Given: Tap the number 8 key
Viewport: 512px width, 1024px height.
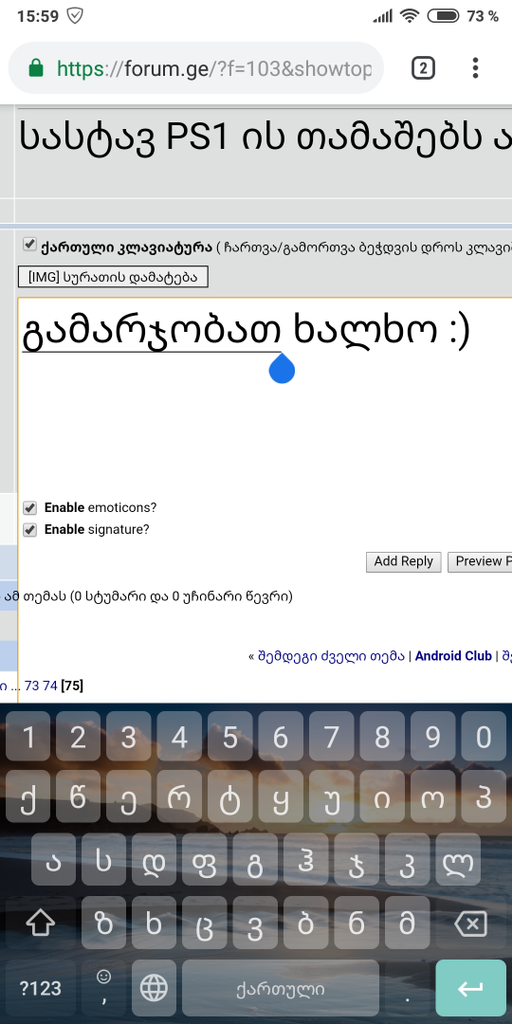Looking at the screenshot, I should coord(382,737).
